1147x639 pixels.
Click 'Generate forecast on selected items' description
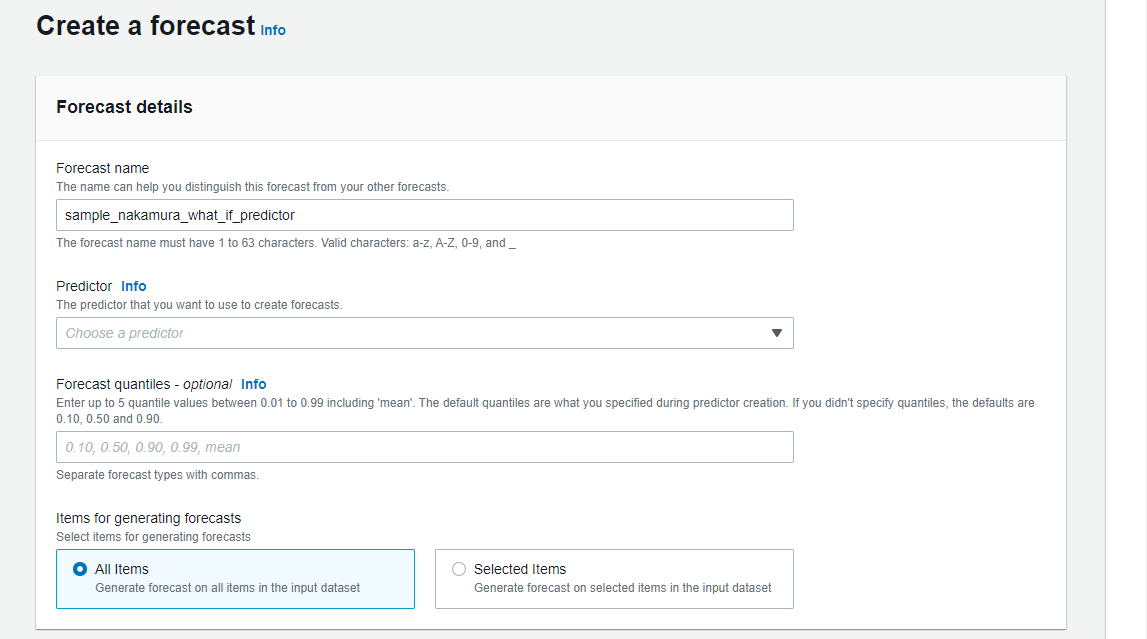622,588
